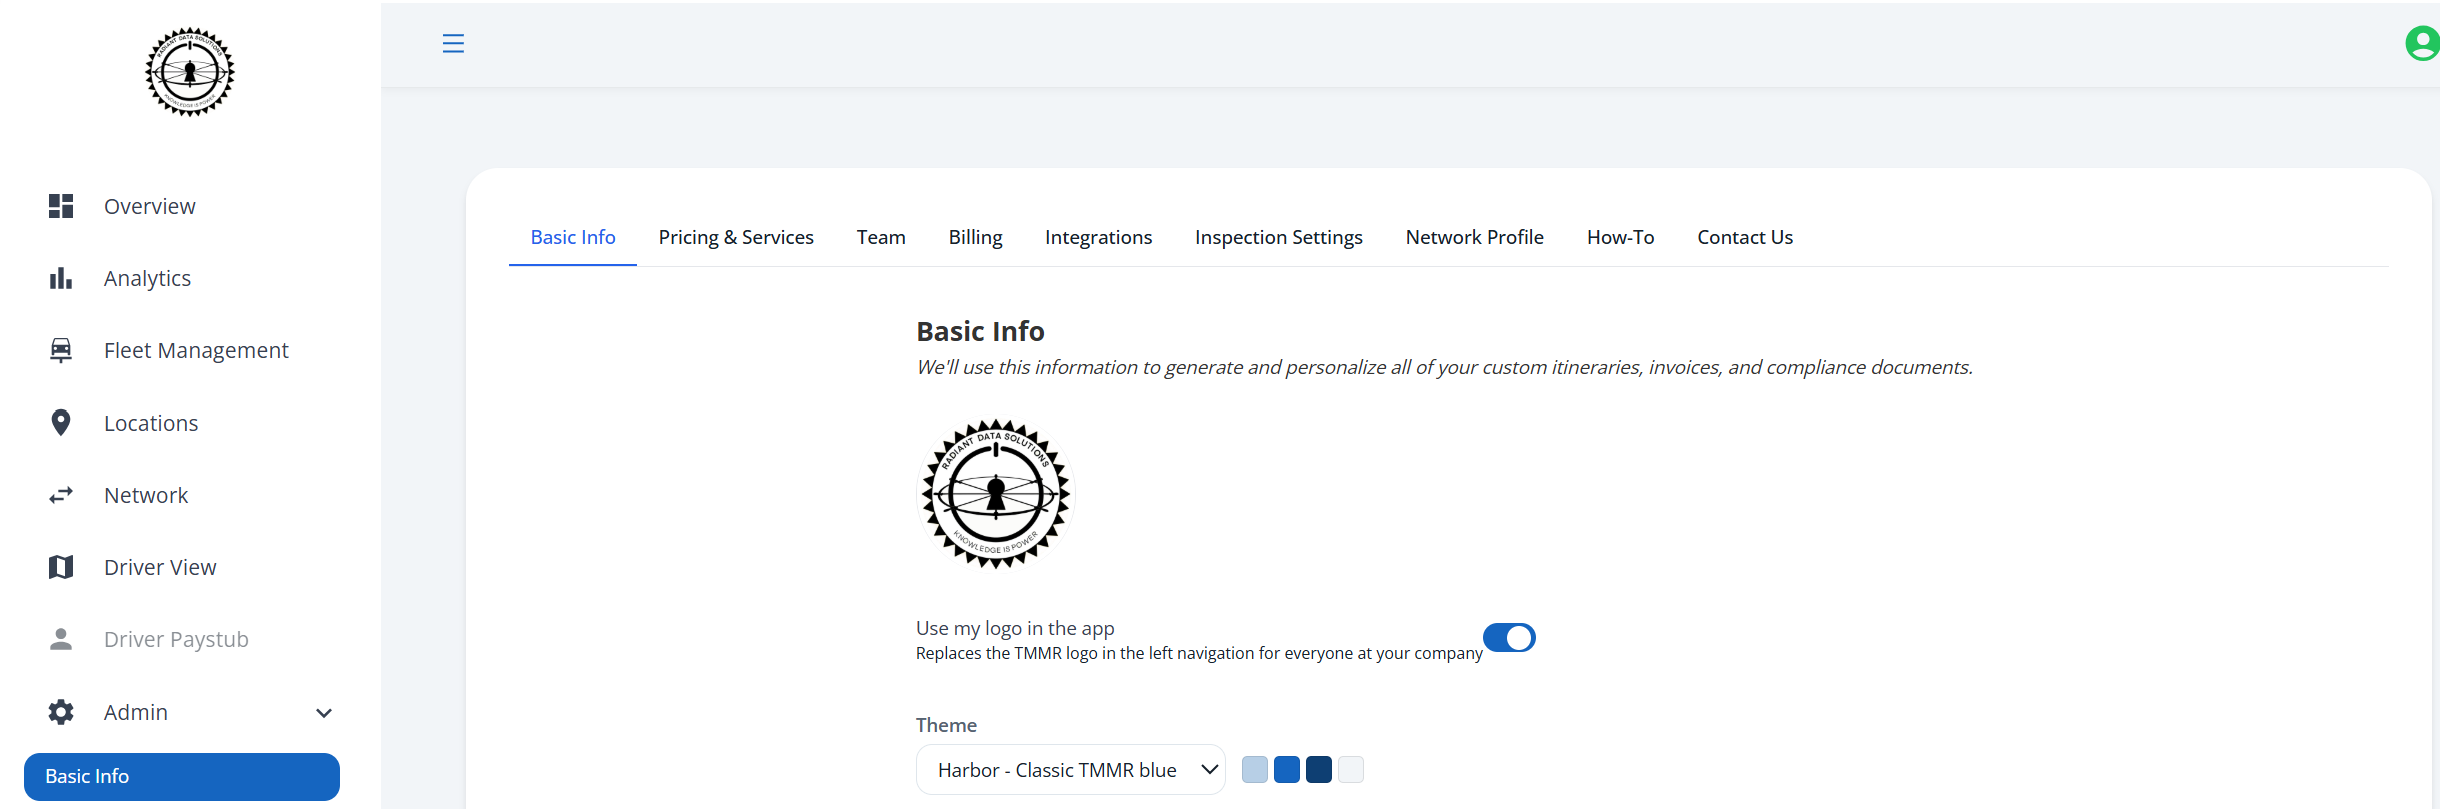The image size is (2440, 809).
Task: Open Locations in the sidebar
Action: pyautogui.click(x=151, y=423)
